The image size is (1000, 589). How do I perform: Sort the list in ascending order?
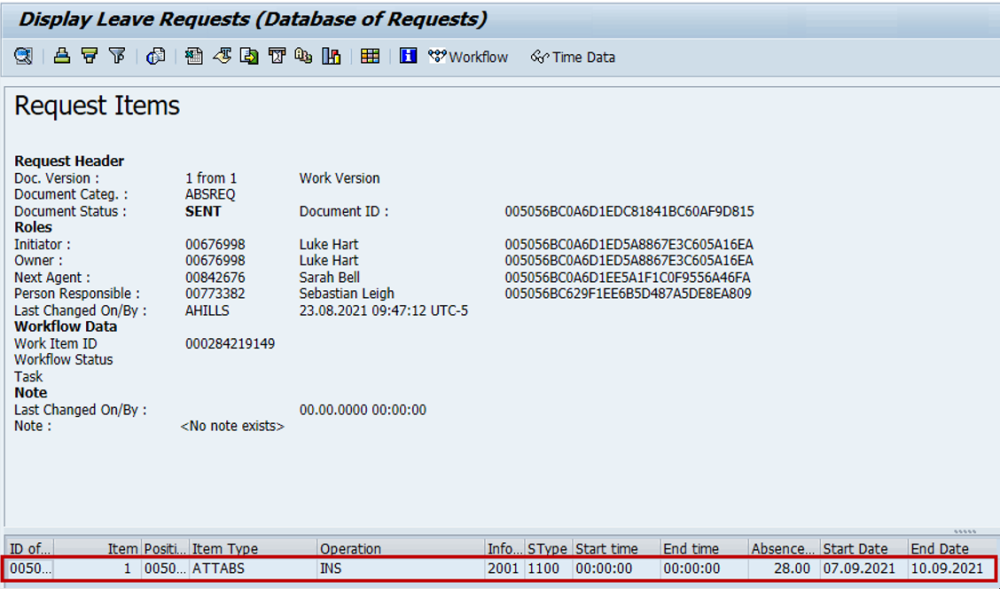click(x=61, y=56)
